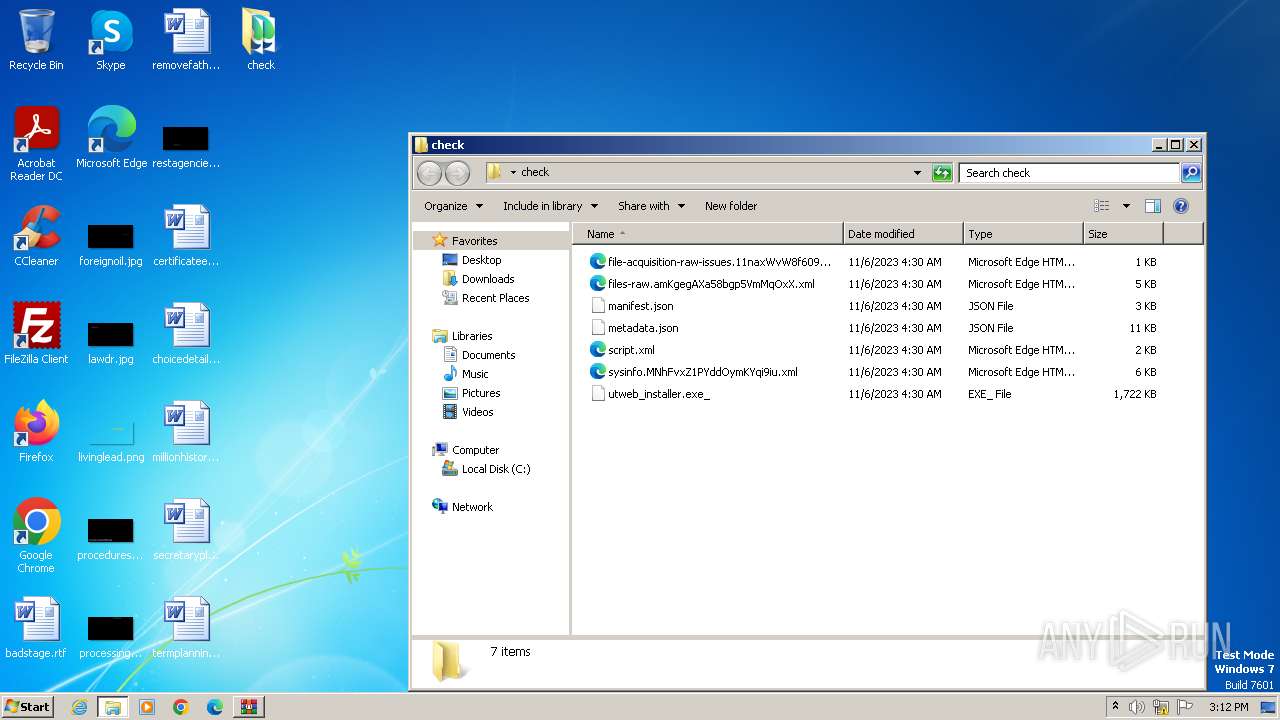Show hidden tray icons arrow
This screenshot has height=720, width=1280.
point(1115,707)
